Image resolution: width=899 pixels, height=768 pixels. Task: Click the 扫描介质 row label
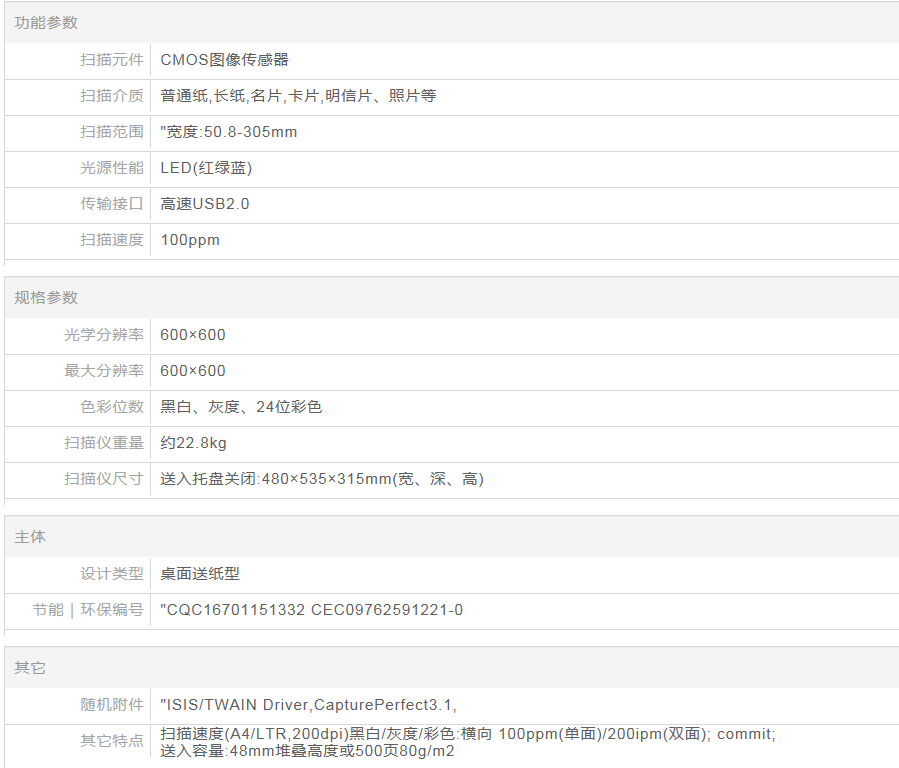111,96
